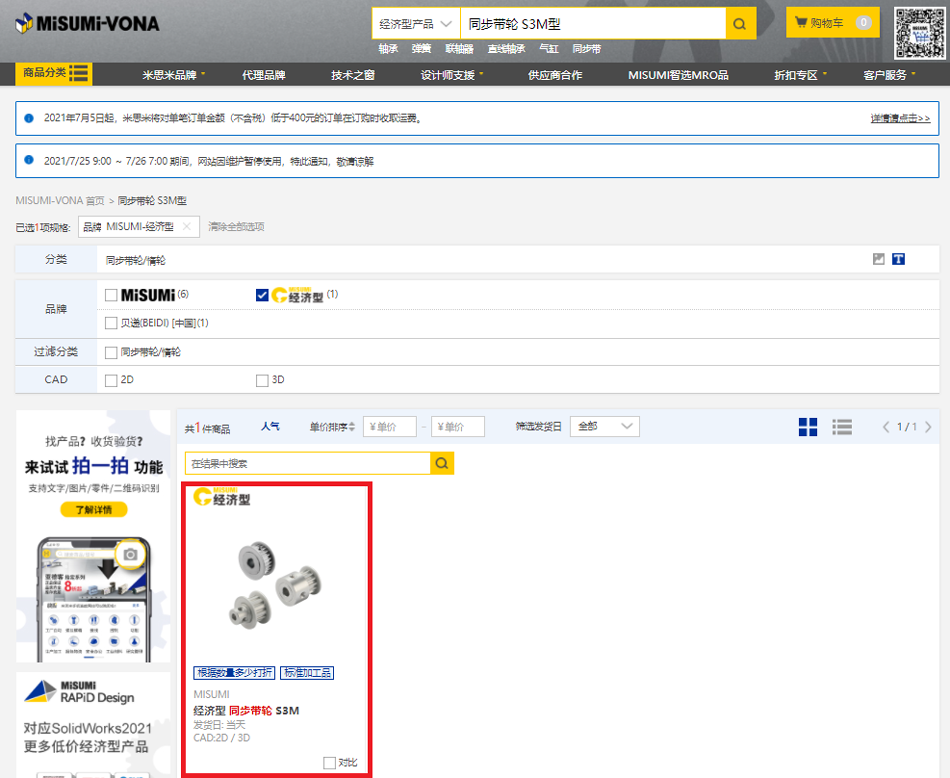950x778 pixels.
Task: Check the 2D CAD checkbox
Action: [111, 380]
